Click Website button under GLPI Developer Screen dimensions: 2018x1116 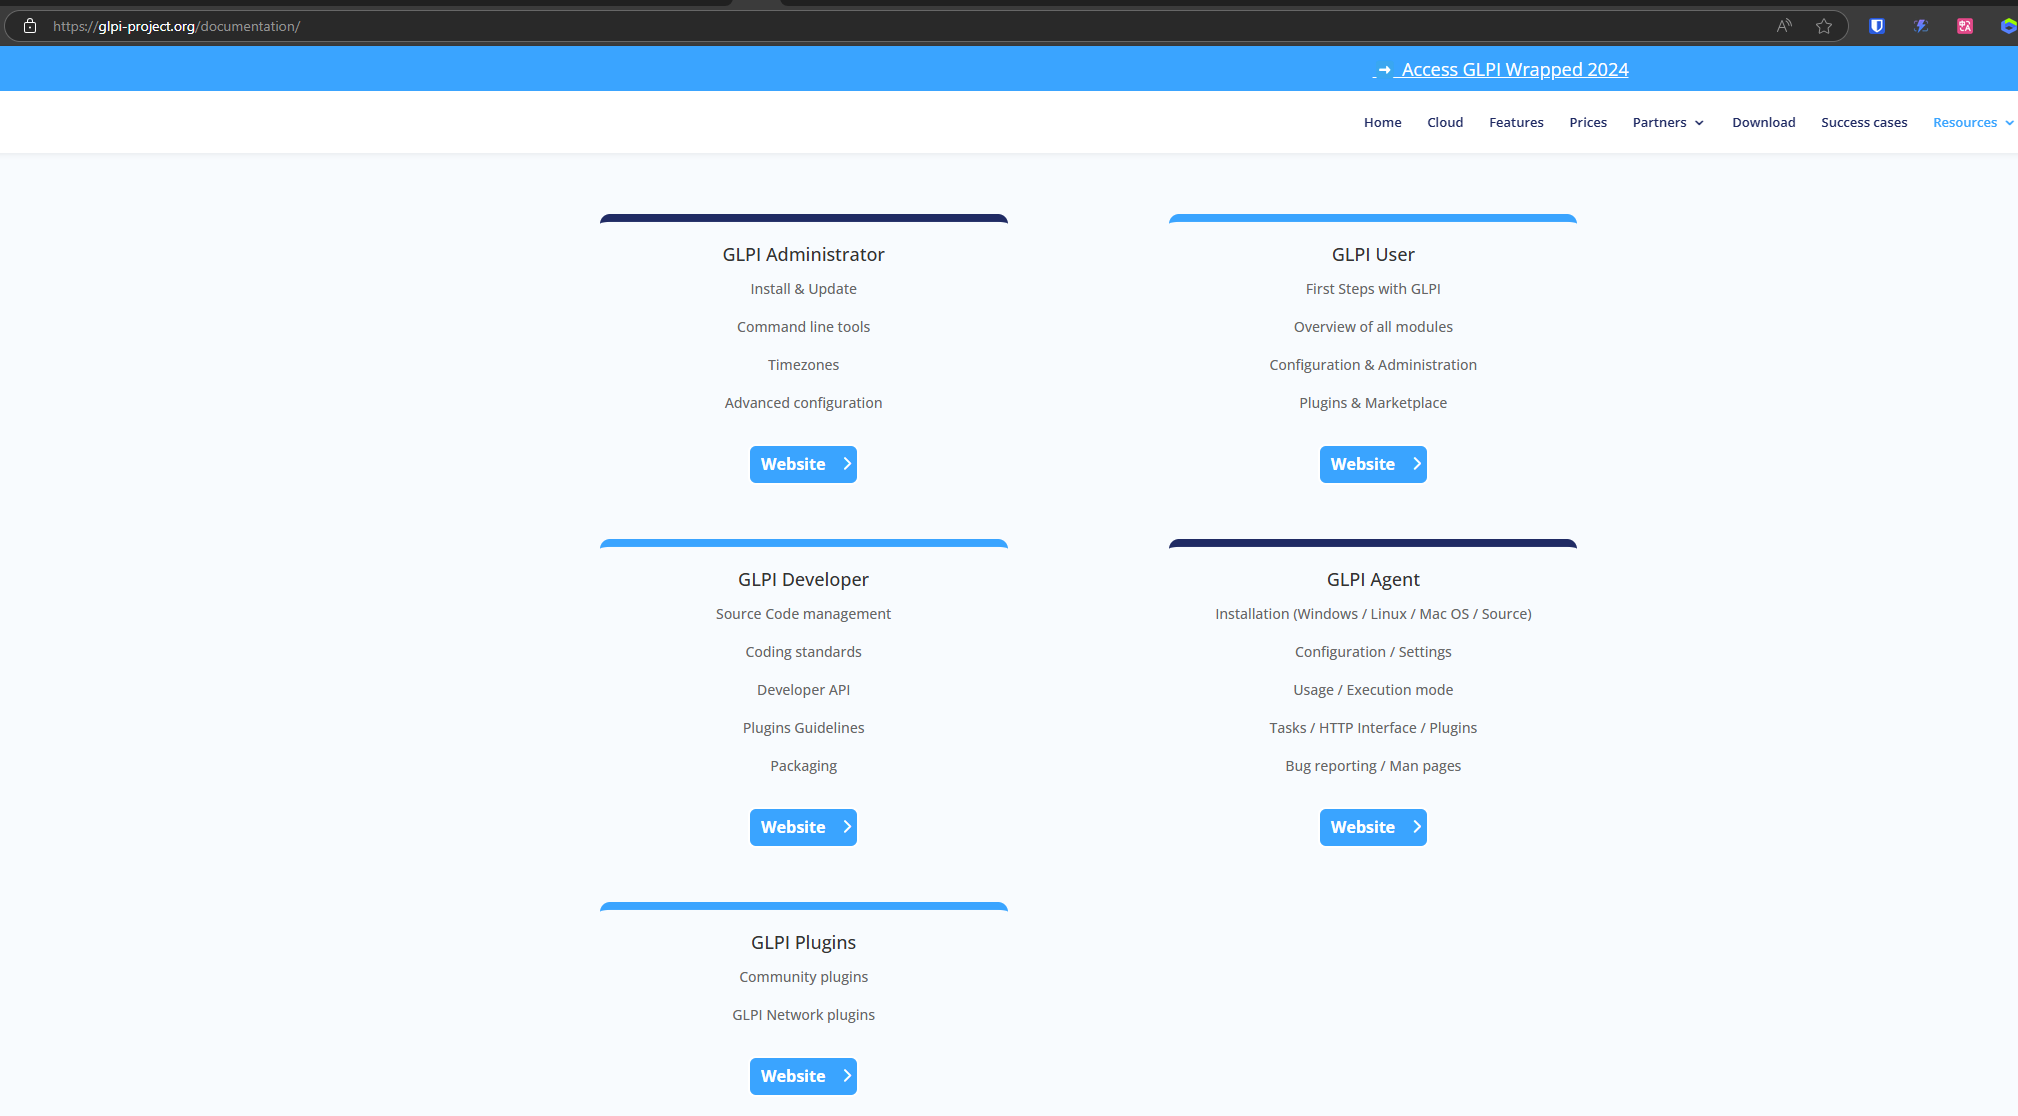tap(803, 827)
